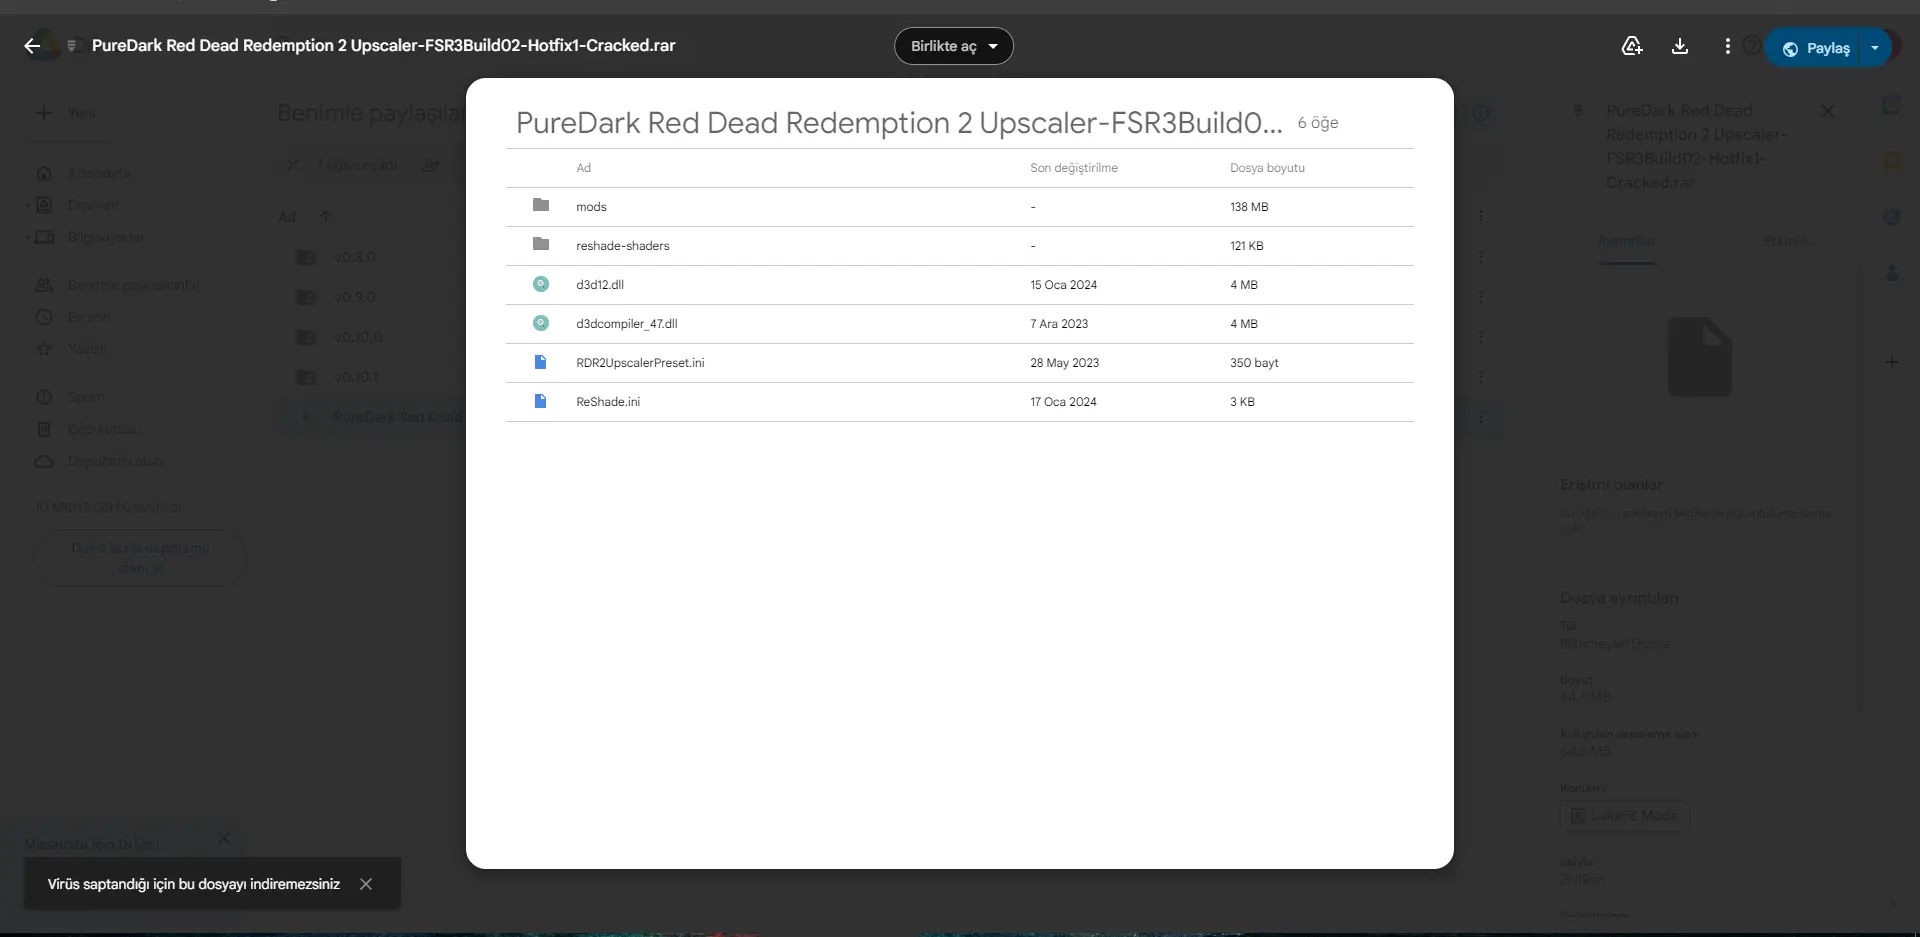Click the Ad column header
1920x937 pixels.
coord(583,168)
